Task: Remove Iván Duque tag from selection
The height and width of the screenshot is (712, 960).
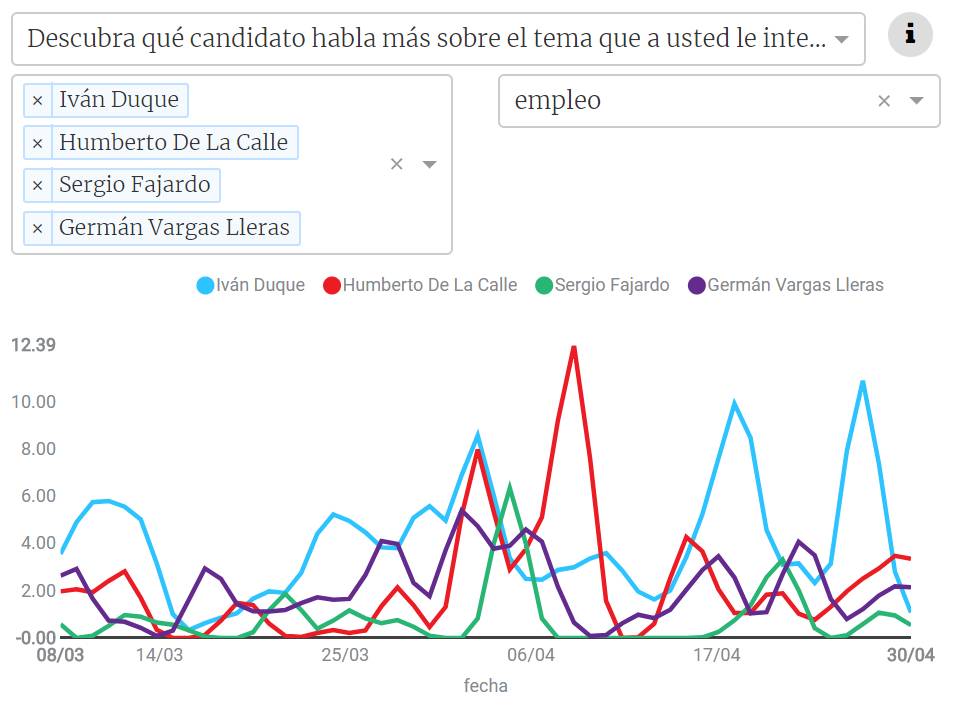Action: pos(38,100)
